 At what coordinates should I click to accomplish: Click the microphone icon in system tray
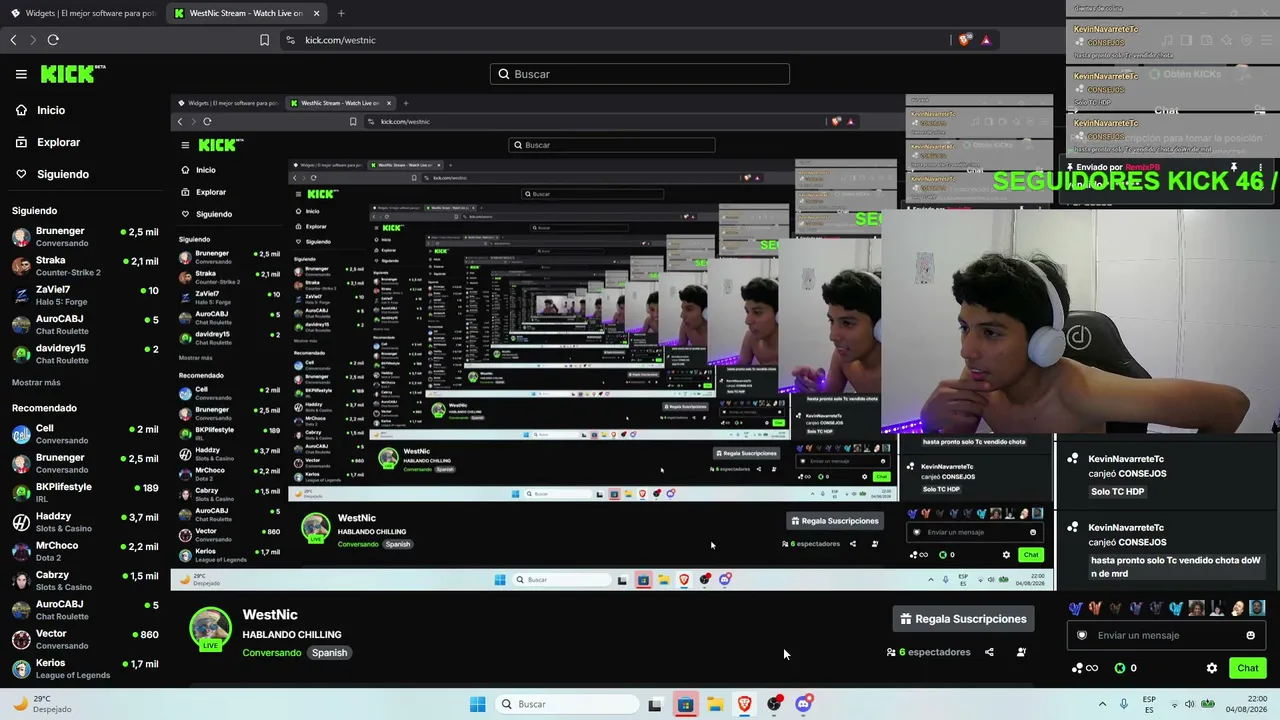[1124, 704]
